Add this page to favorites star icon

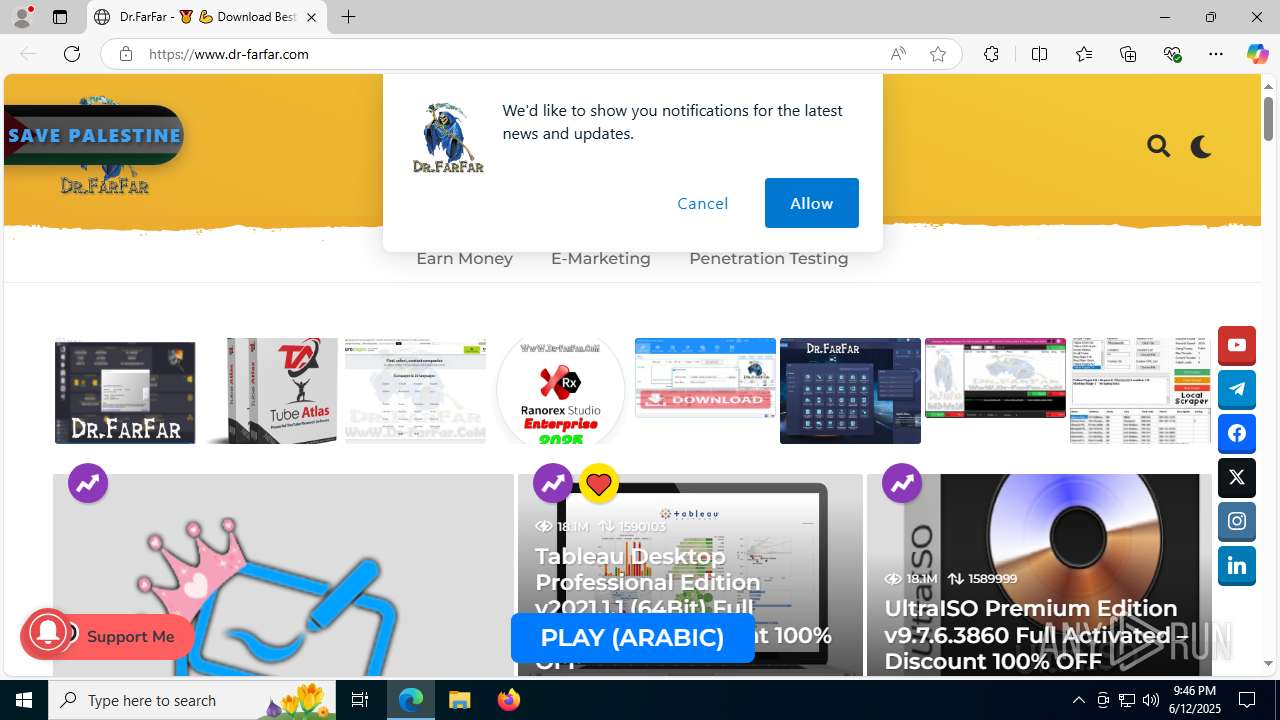(937, 54)
